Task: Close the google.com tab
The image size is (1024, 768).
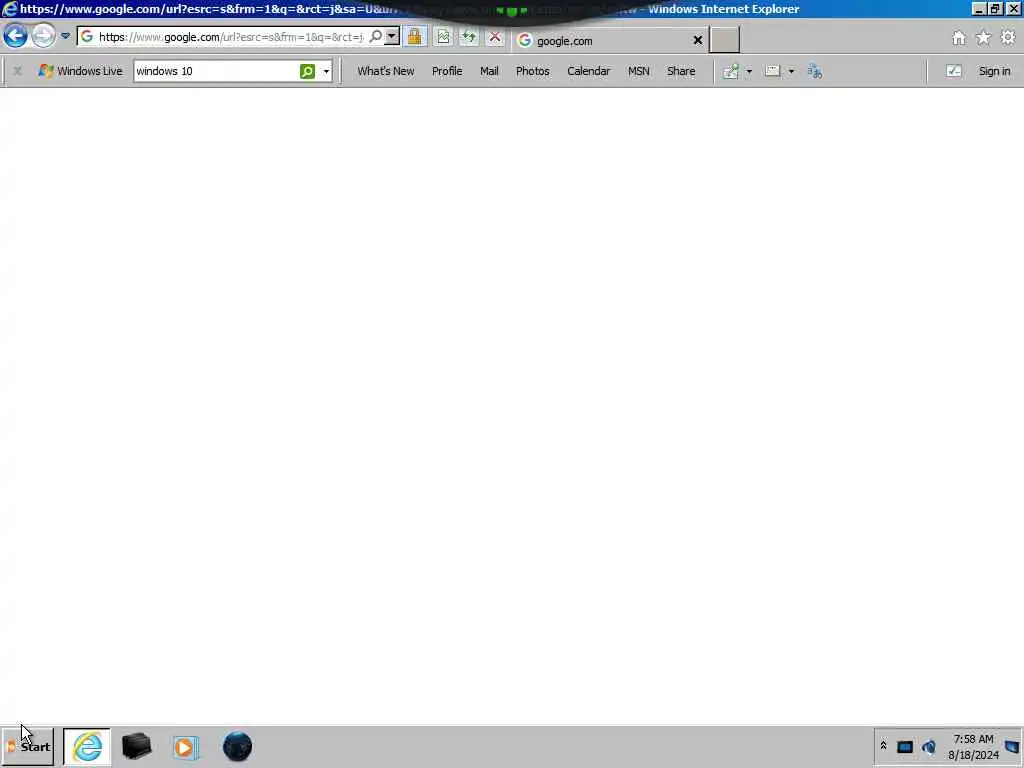Action: 697,40
